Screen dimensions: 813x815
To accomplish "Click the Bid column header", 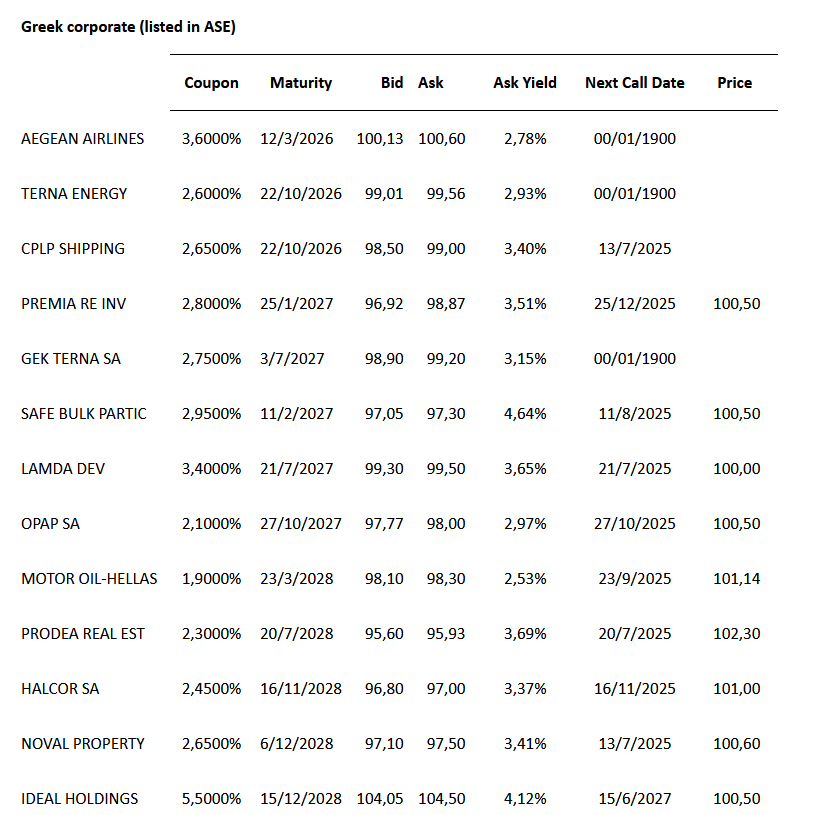I will click(392, 83).
